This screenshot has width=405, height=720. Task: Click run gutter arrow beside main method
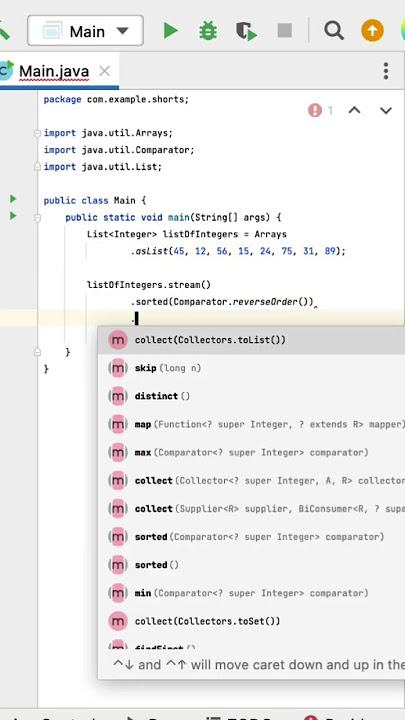click(x=13, y=215)
